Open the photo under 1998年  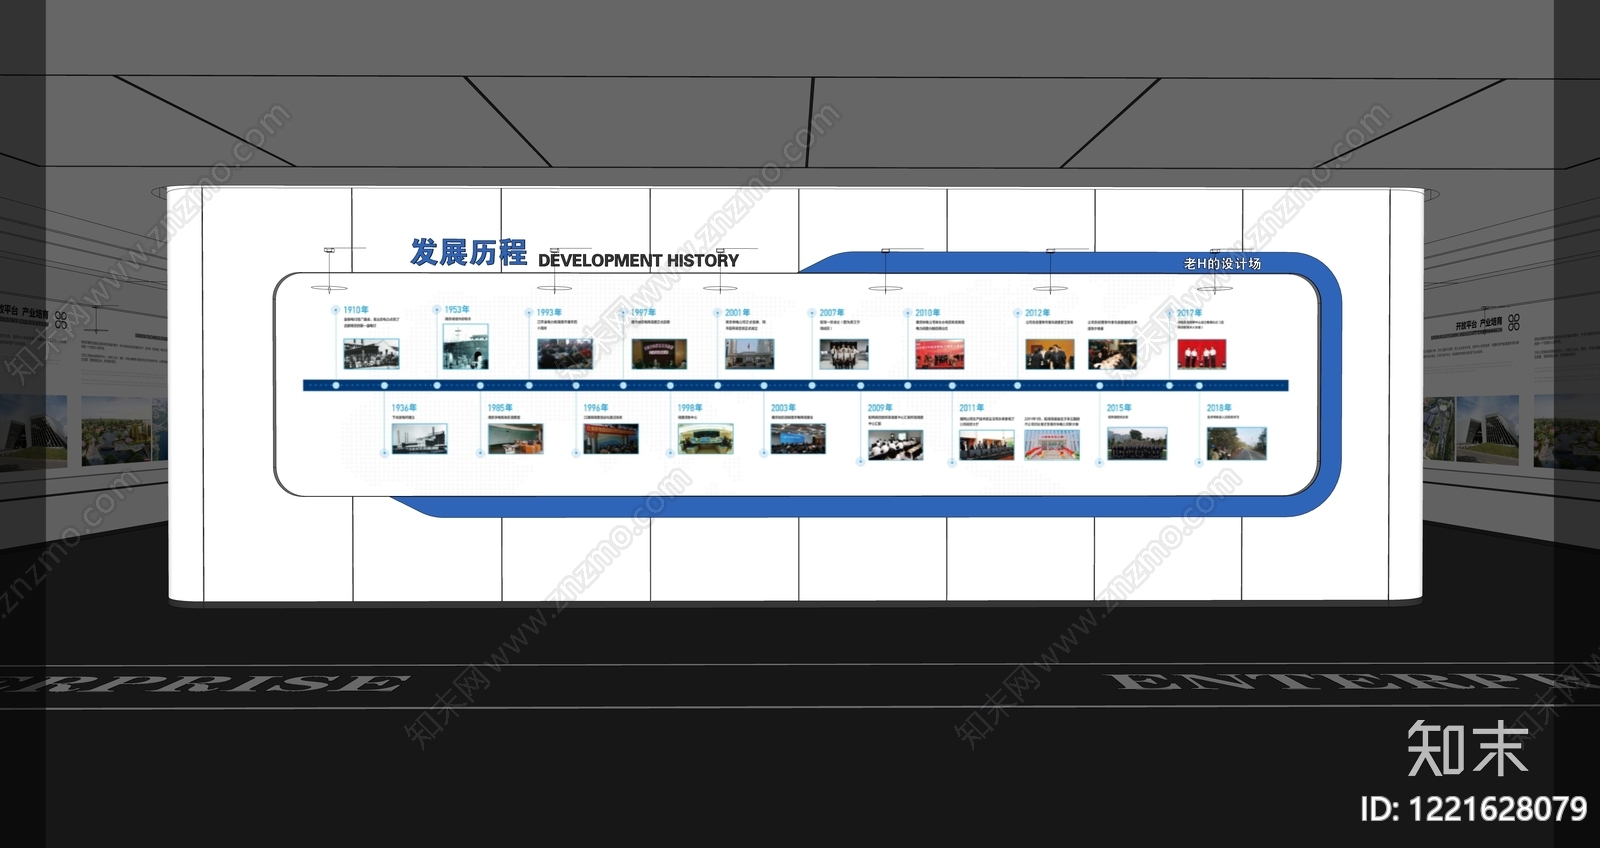point(705,439)
